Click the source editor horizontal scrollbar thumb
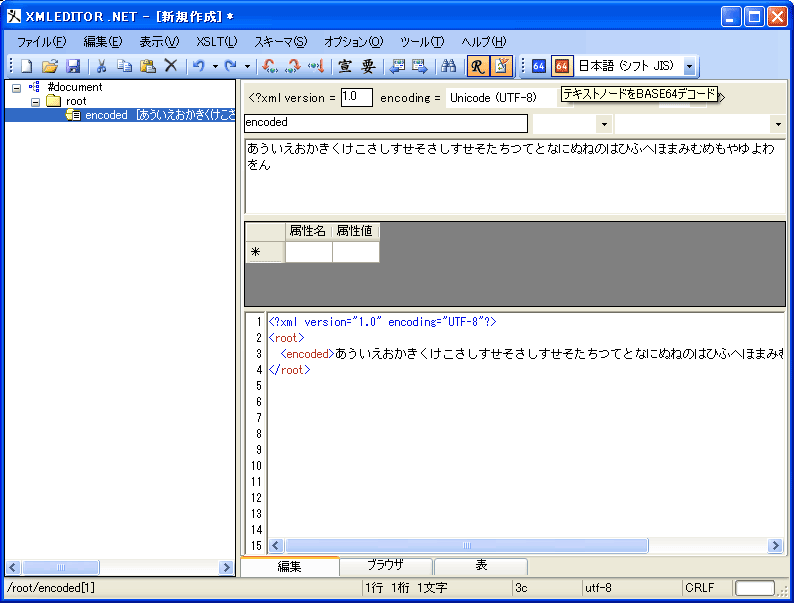This screenshot has width=794, height=603. (x=467, y=545)
